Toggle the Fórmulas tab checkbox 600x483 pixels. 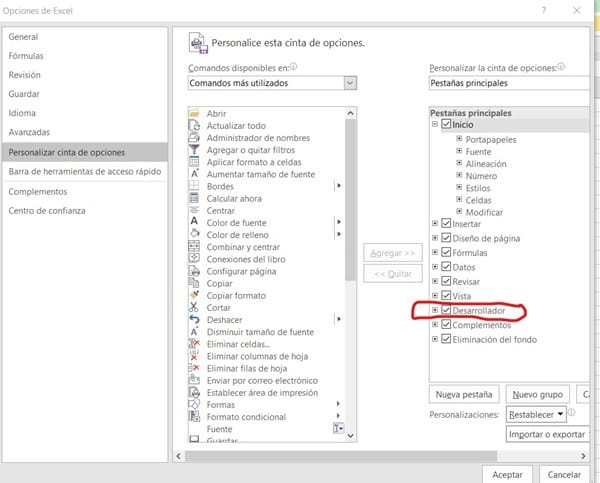(446, 252)
